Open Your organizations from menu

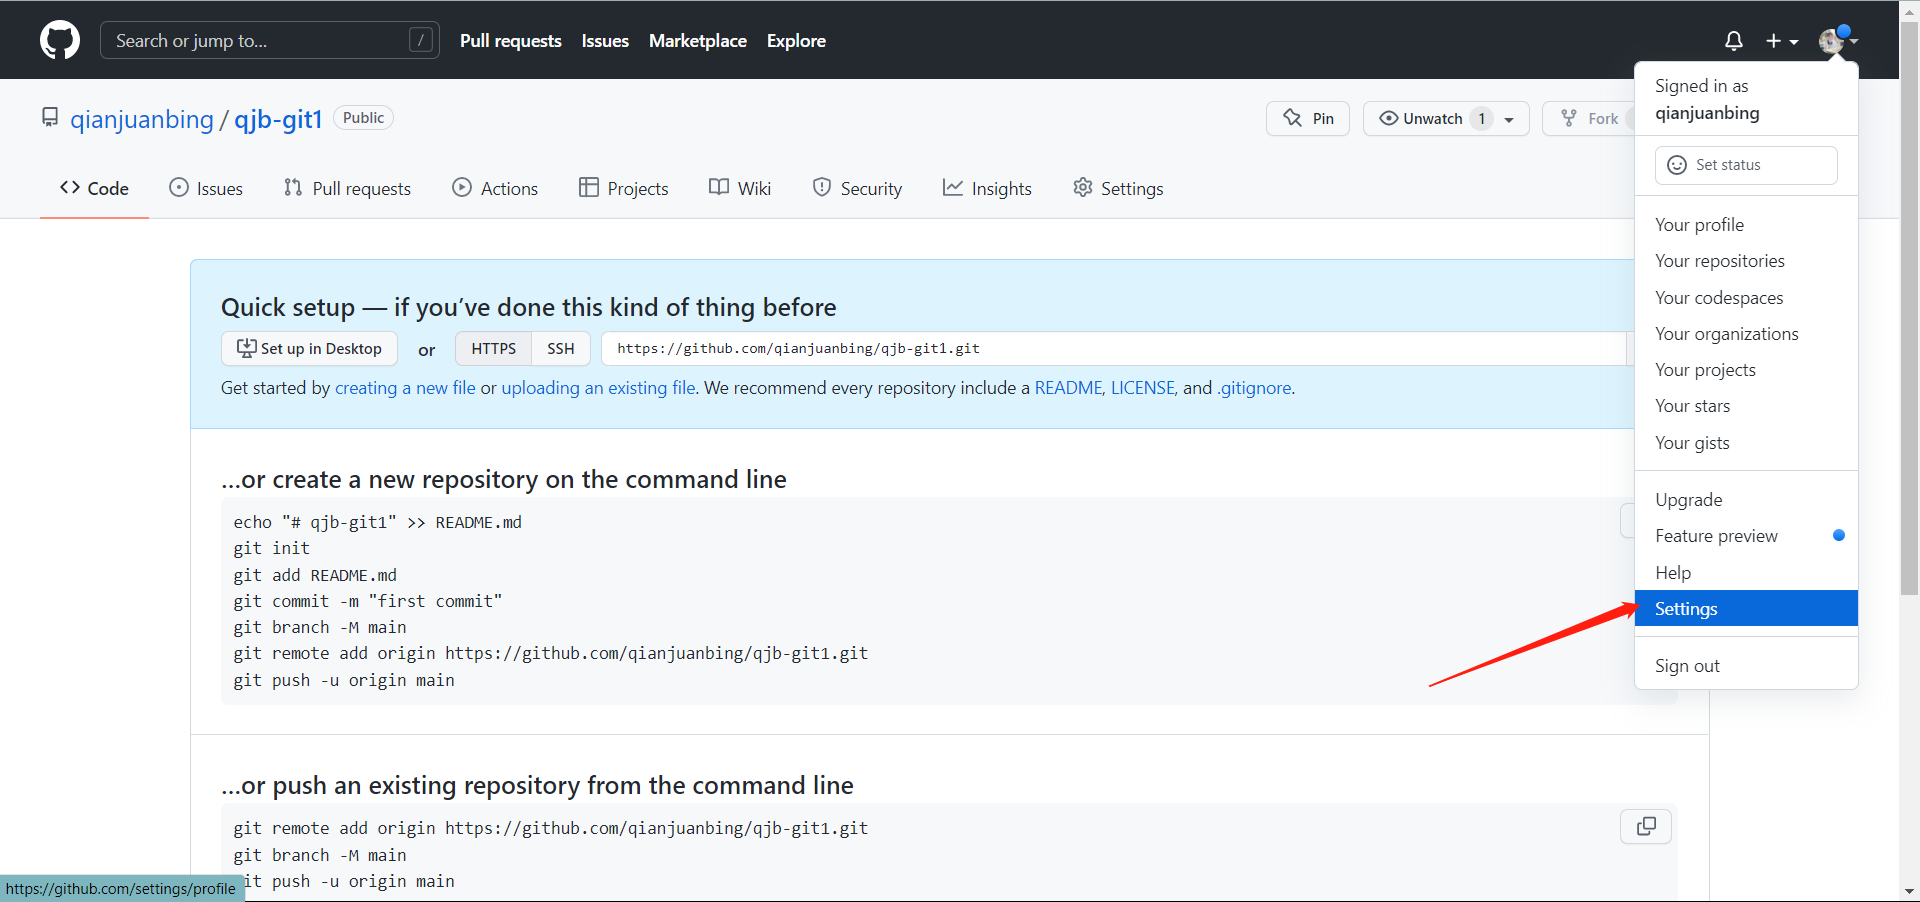1746,334
